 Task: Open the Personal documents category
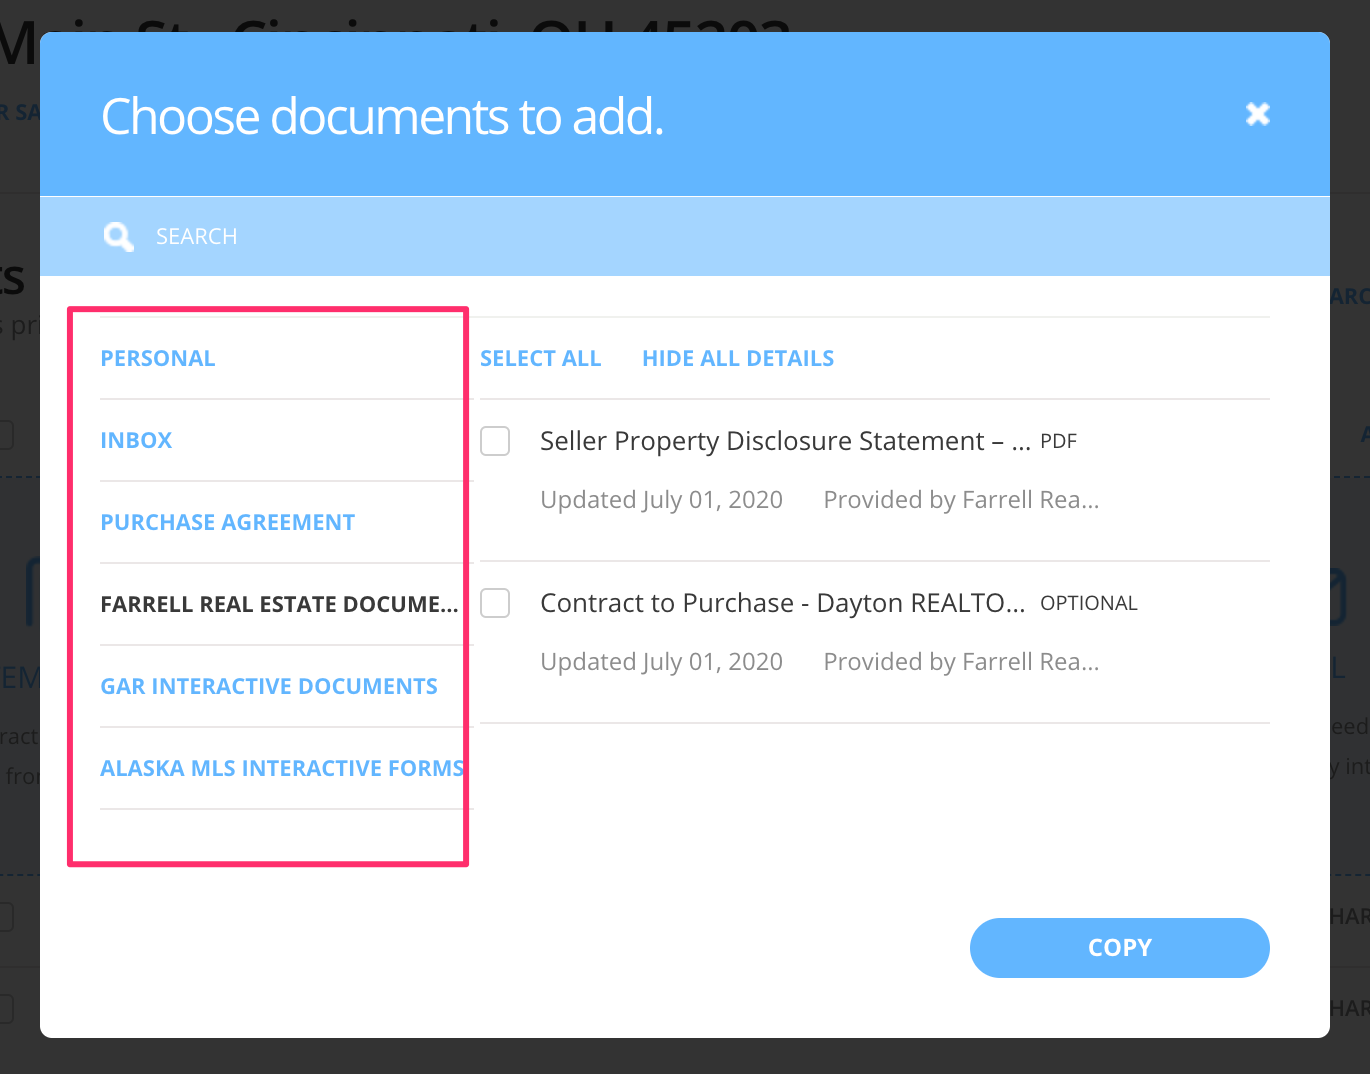[x=157, y=357]
